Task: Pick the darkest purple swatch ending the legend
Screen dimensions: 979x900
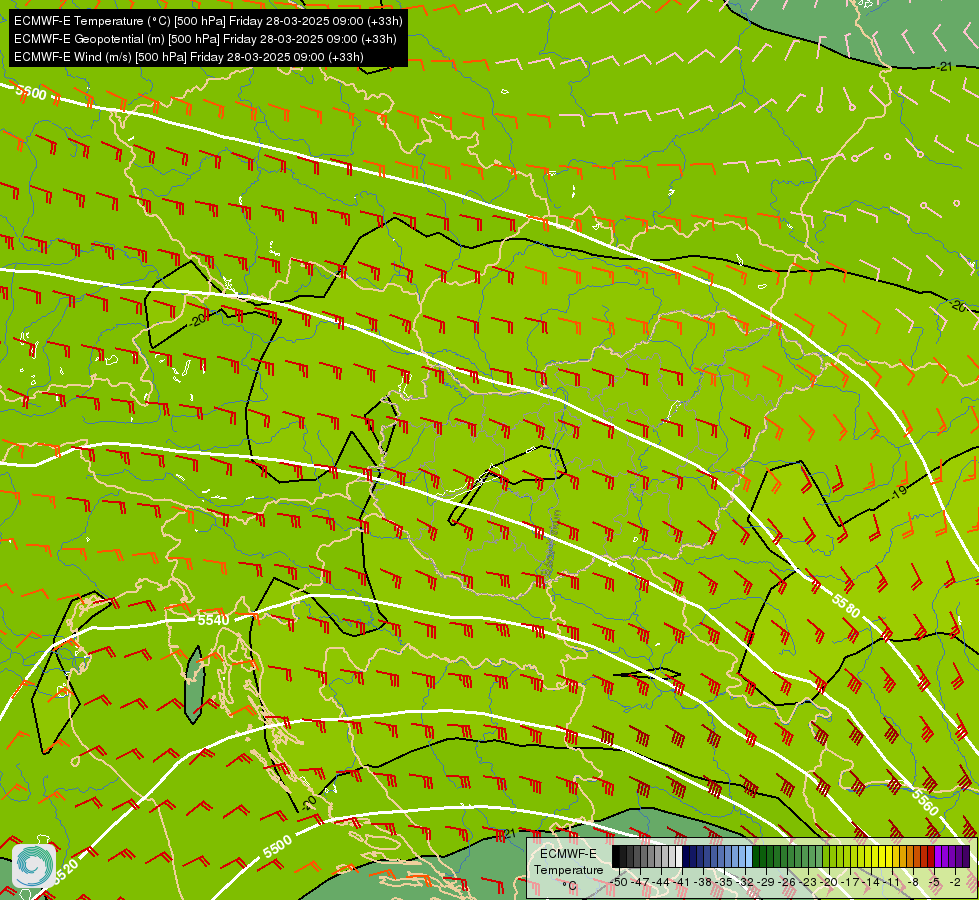Action: point(966,856)
